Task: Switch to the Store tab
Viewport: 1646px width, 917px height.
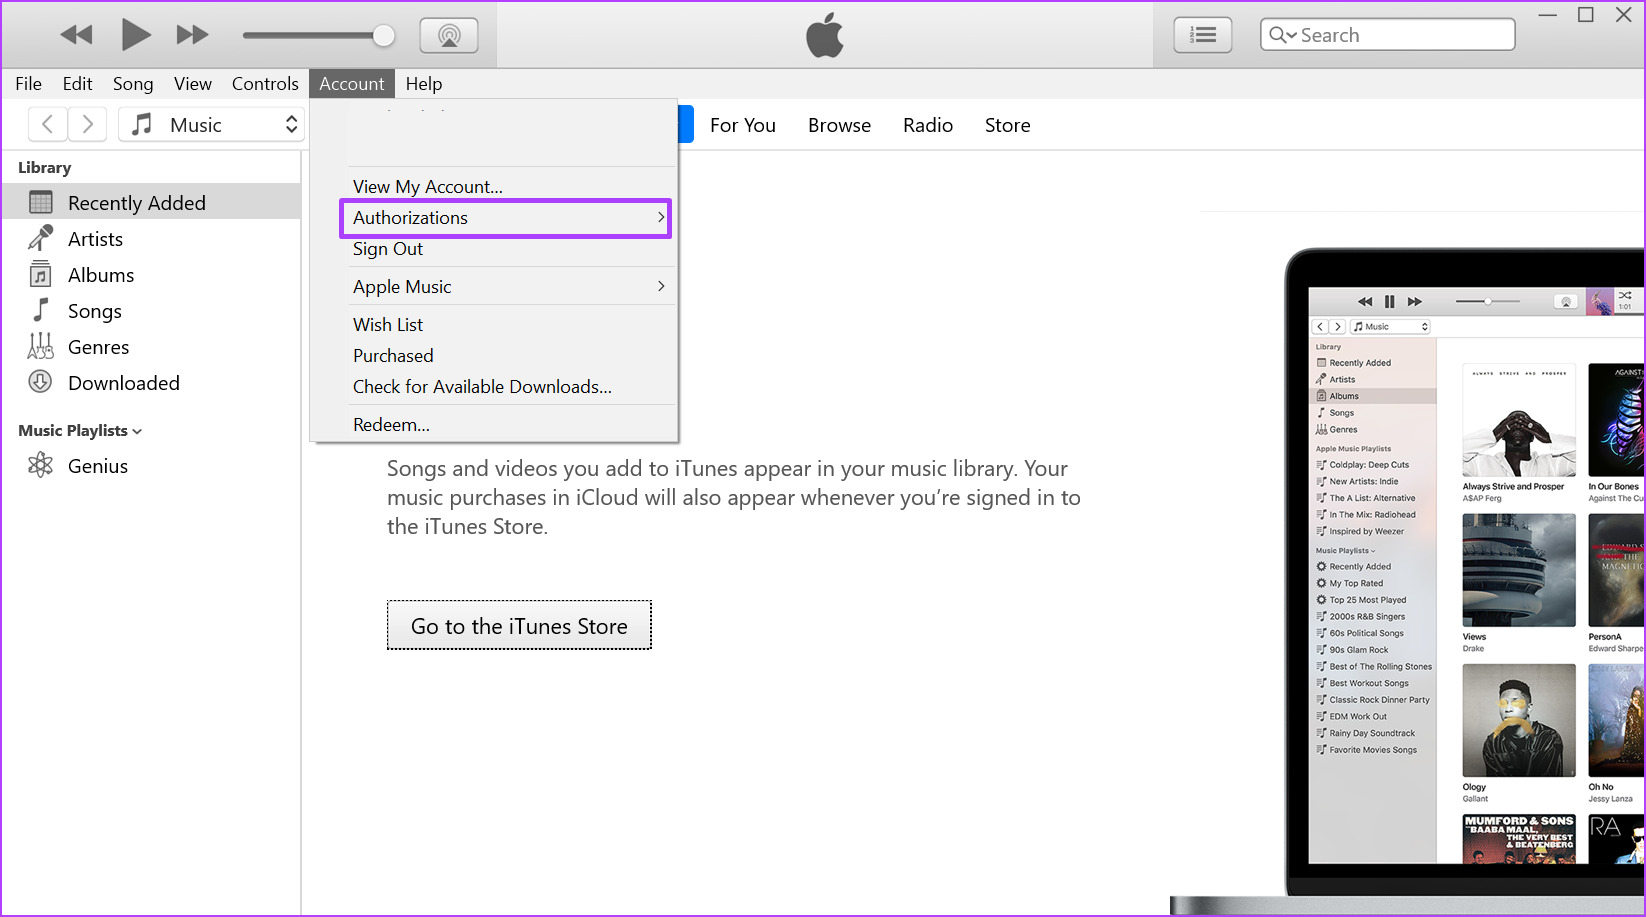Action: click(1007, 125)
